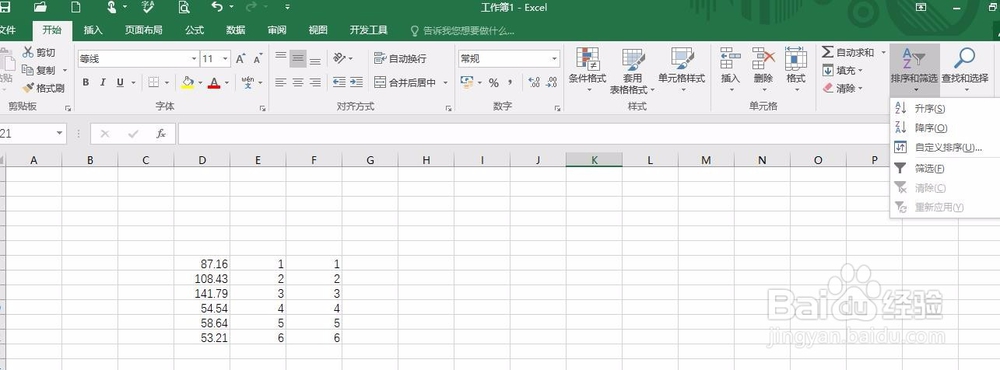Click the Copy (复制) icon
Viewport: 1000px width, 370px height.
tap(27, 70)
